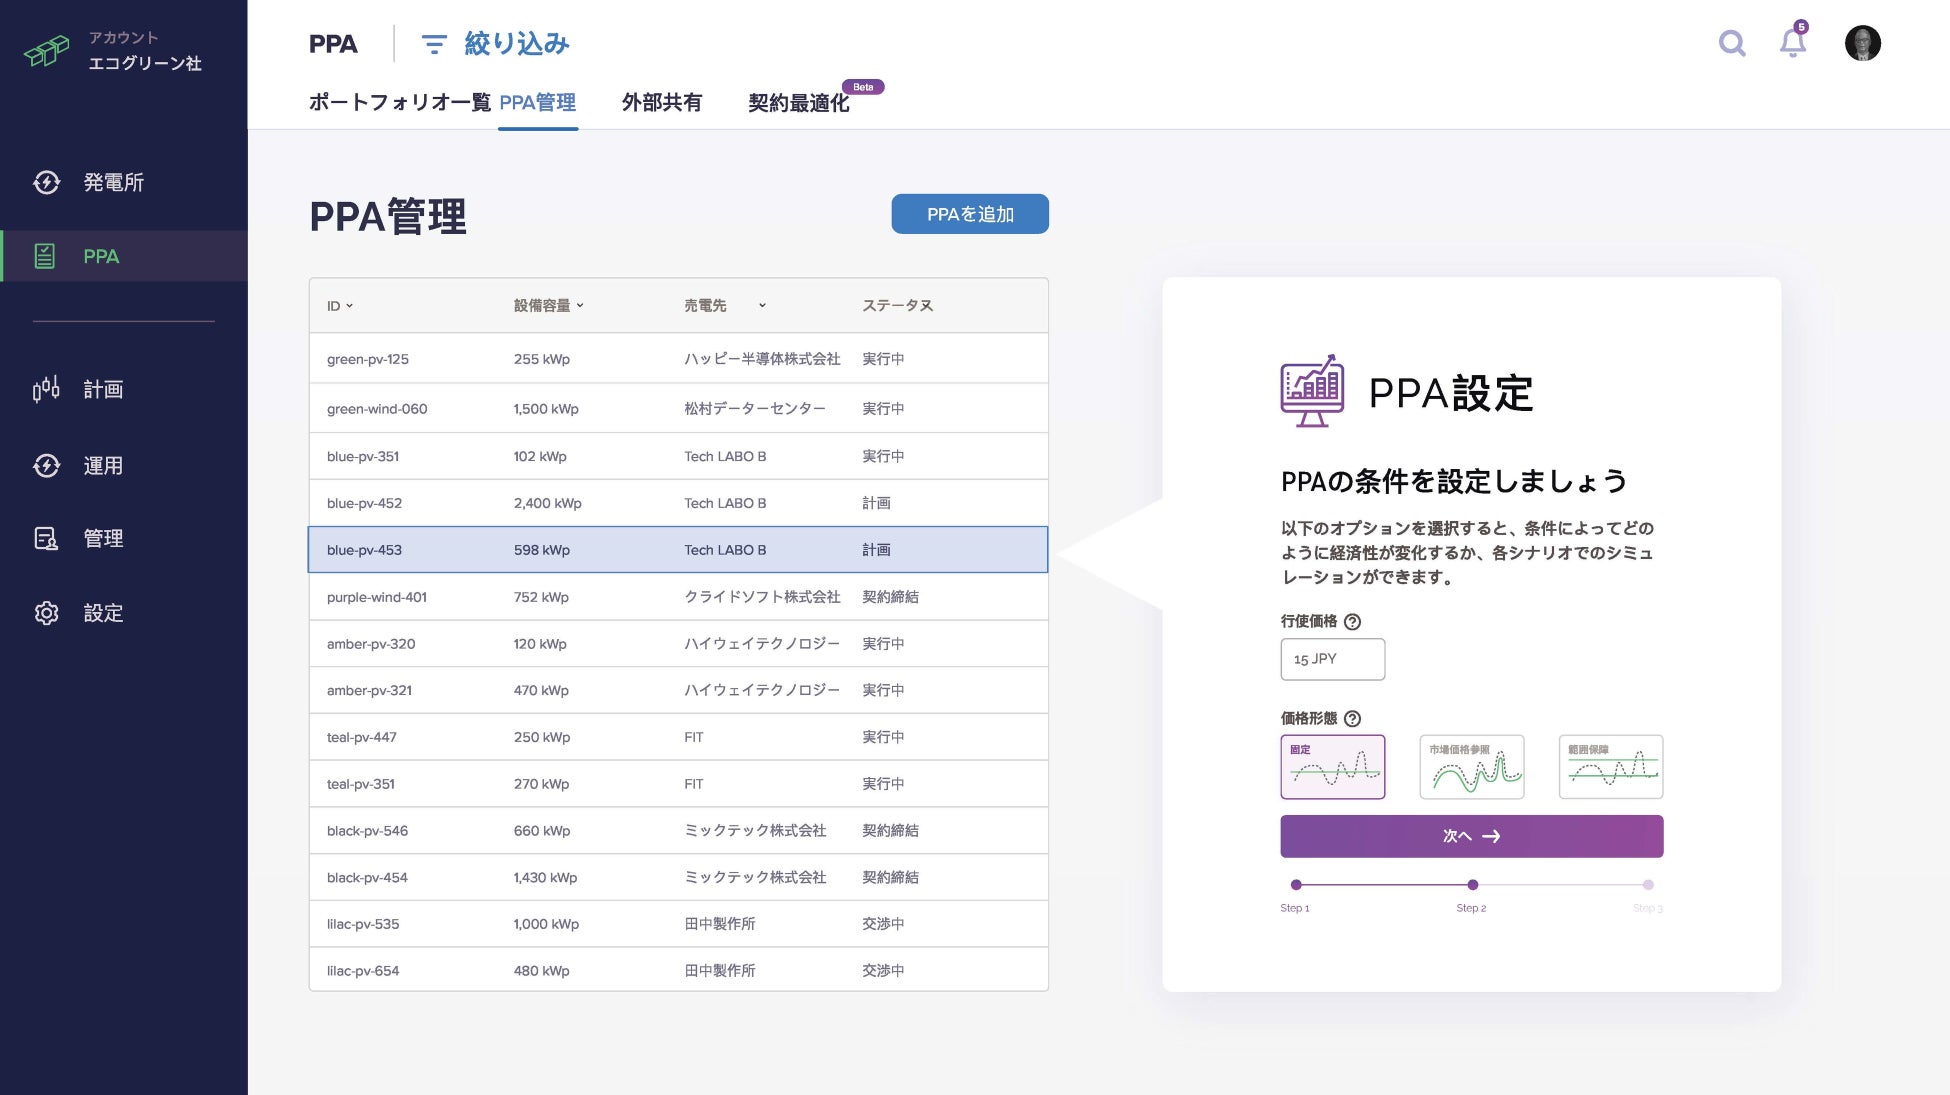This screenshot has width=1950, height=1095.
Task: Sort by ID column dropdown
Action: (349, 306)
